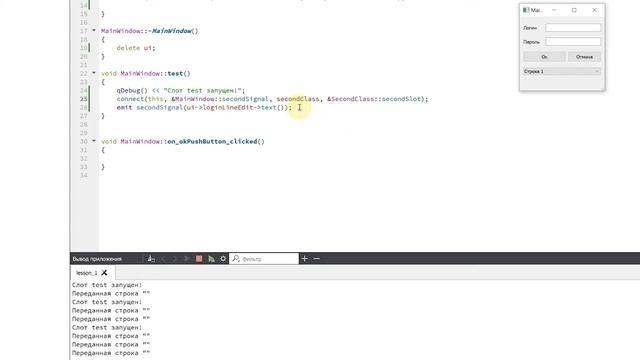Click the previous item arrow in output toolbar
This screenshot has height=360, width=640.
point(163,259)
